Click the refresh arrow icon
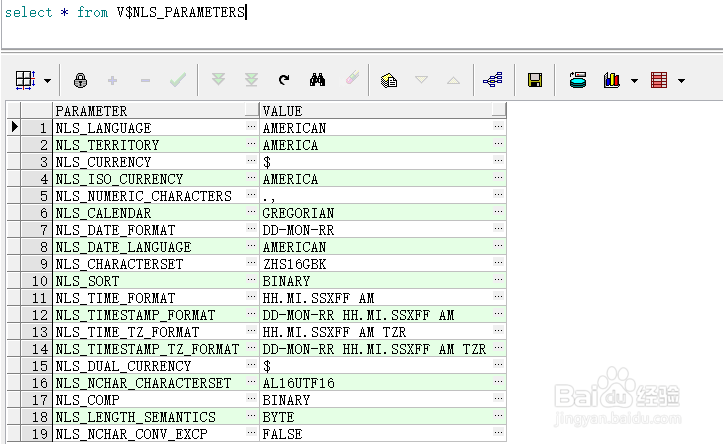The height and width of the screenshot is (444, 723). coord(284,80)
